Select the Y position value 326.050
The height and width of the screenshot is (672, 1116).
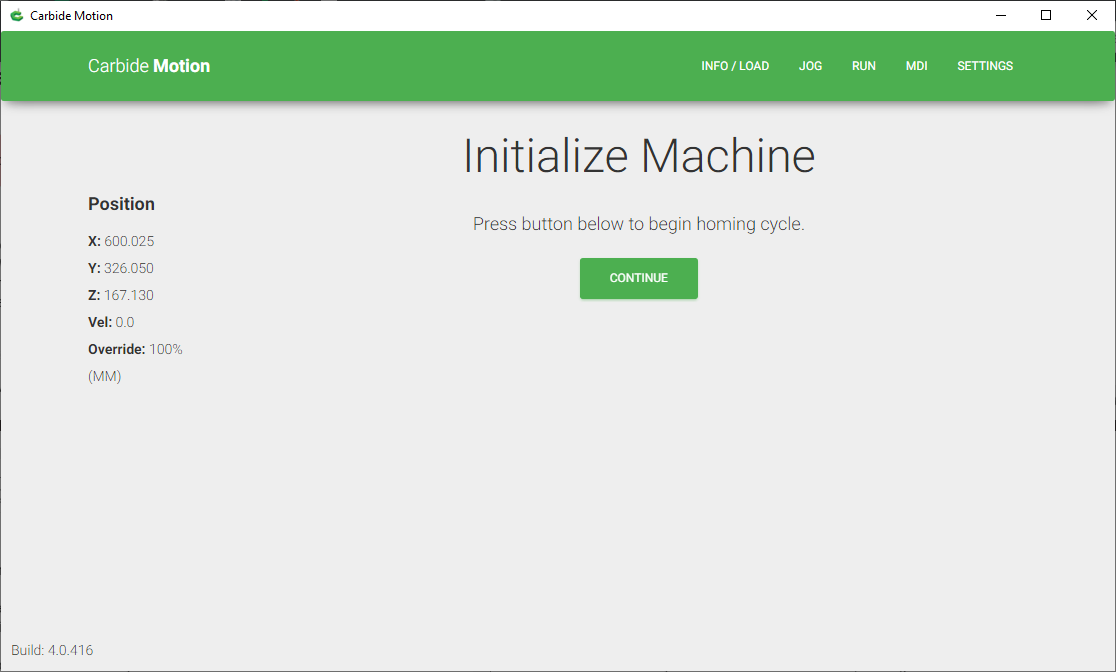tap(129, 268)
